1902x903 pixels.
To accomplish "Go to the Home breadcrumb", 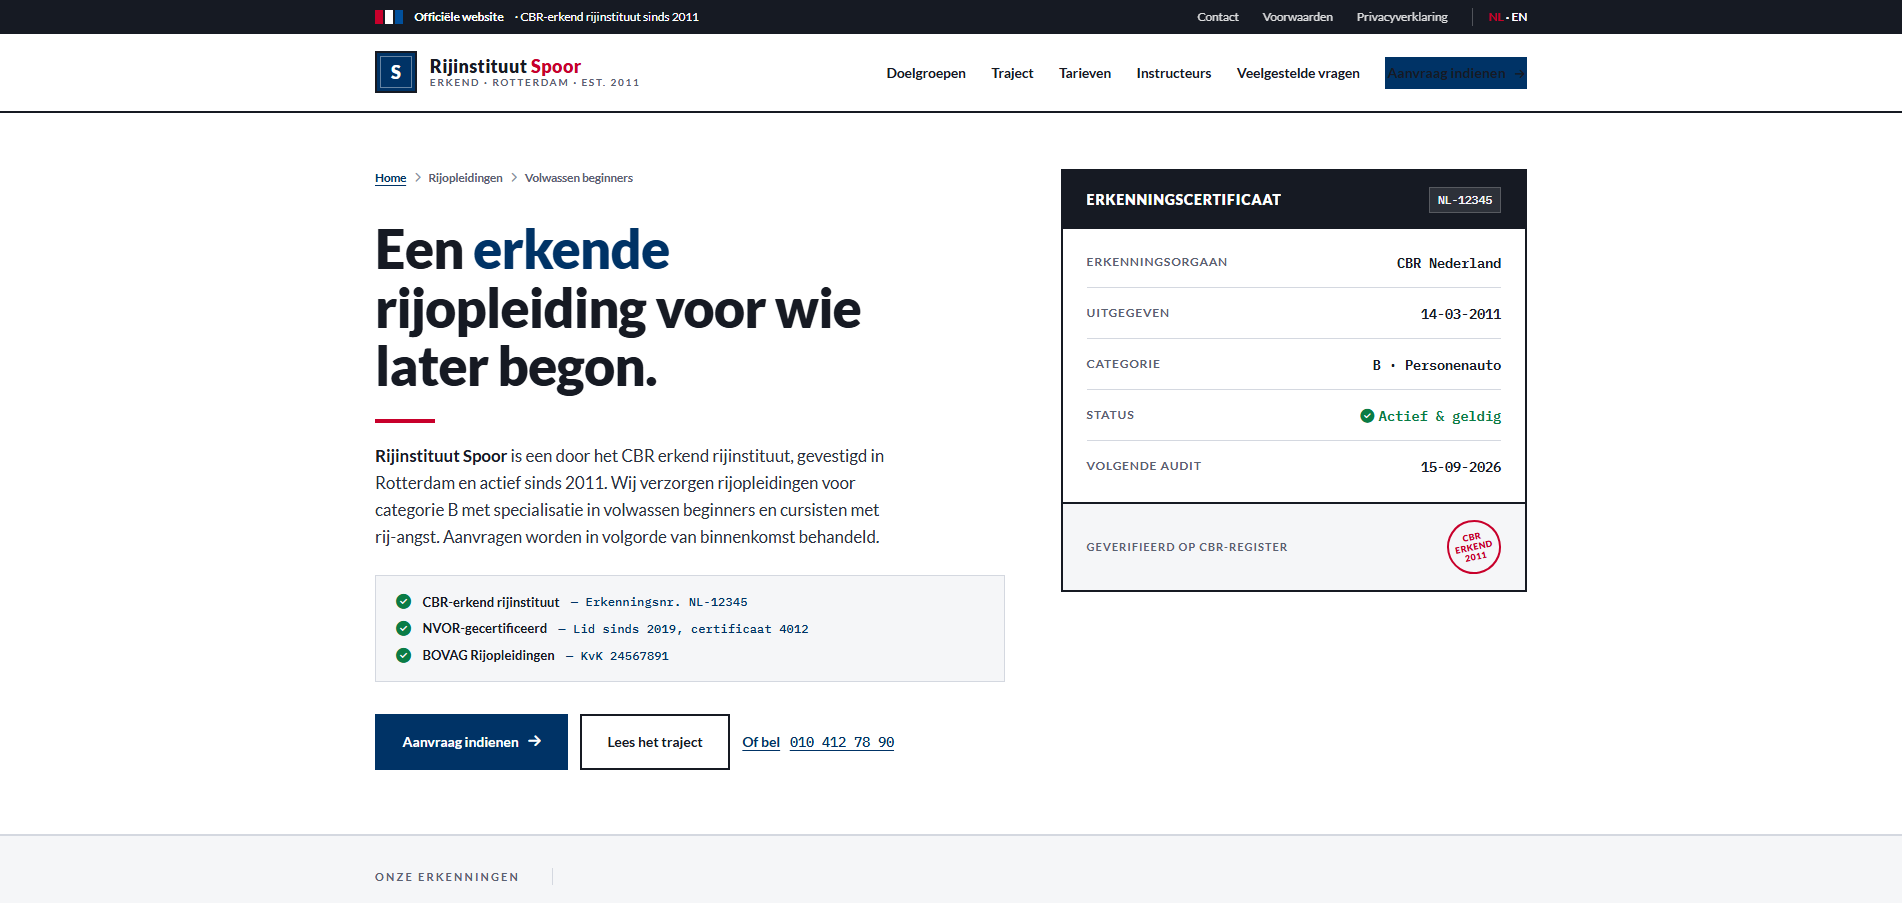I will click(390, 178).
